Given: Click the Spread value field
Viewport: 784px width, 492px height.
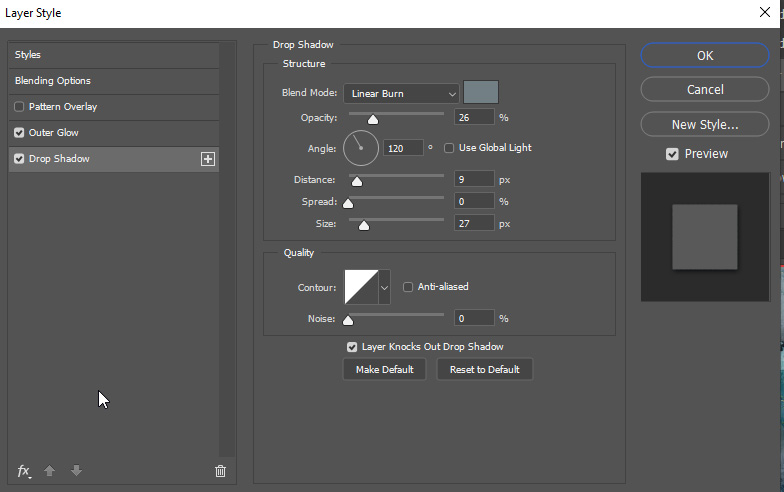Looking at the screenshot, I should (474, 202).
